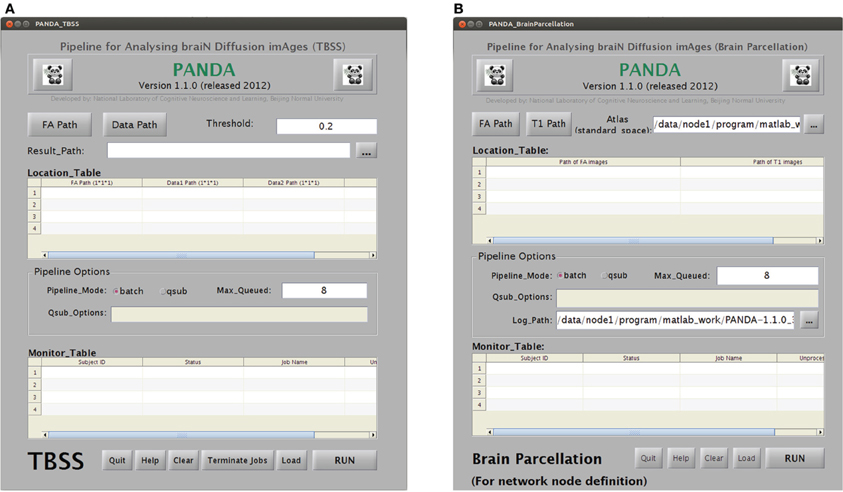
Task: Click 'Subject ID' header in TBSS Monitor_Table
Action: click(x=92, y=362)
